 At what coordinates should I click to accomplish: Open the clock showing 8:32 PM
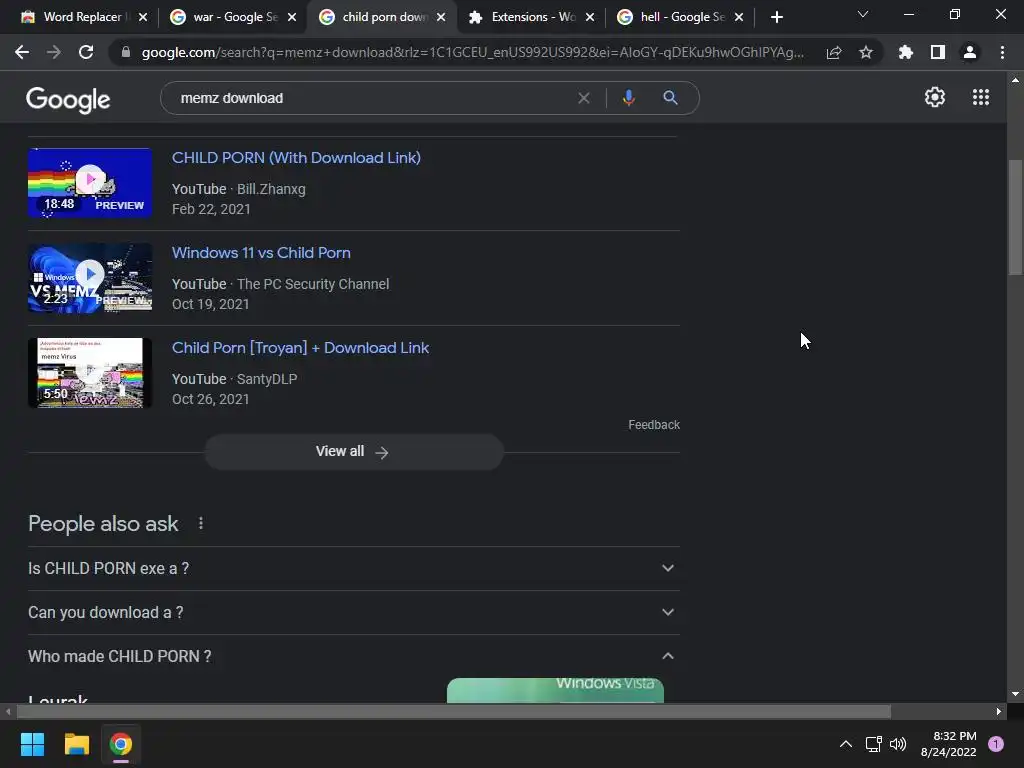pyautogui.click(x=948, y=744)
